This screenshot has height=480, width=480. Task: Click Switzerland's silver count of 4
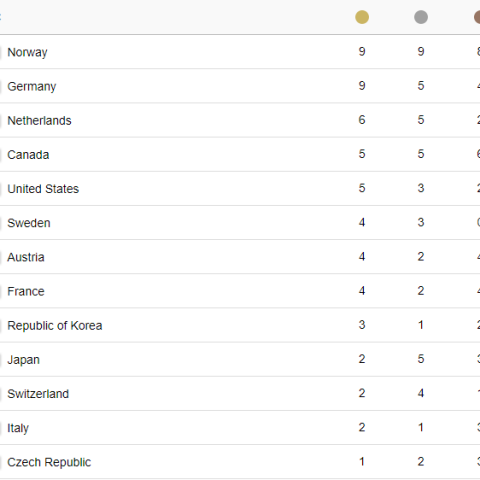coord(421,393)
